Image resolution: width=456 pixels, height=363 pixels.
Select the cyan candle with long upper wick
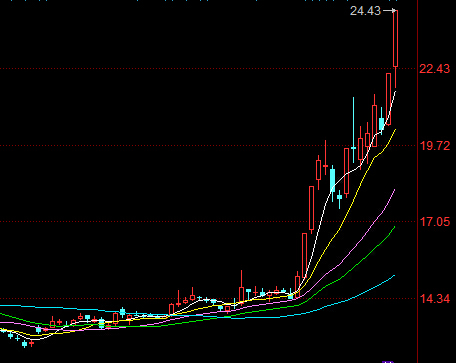pos(353,133)
